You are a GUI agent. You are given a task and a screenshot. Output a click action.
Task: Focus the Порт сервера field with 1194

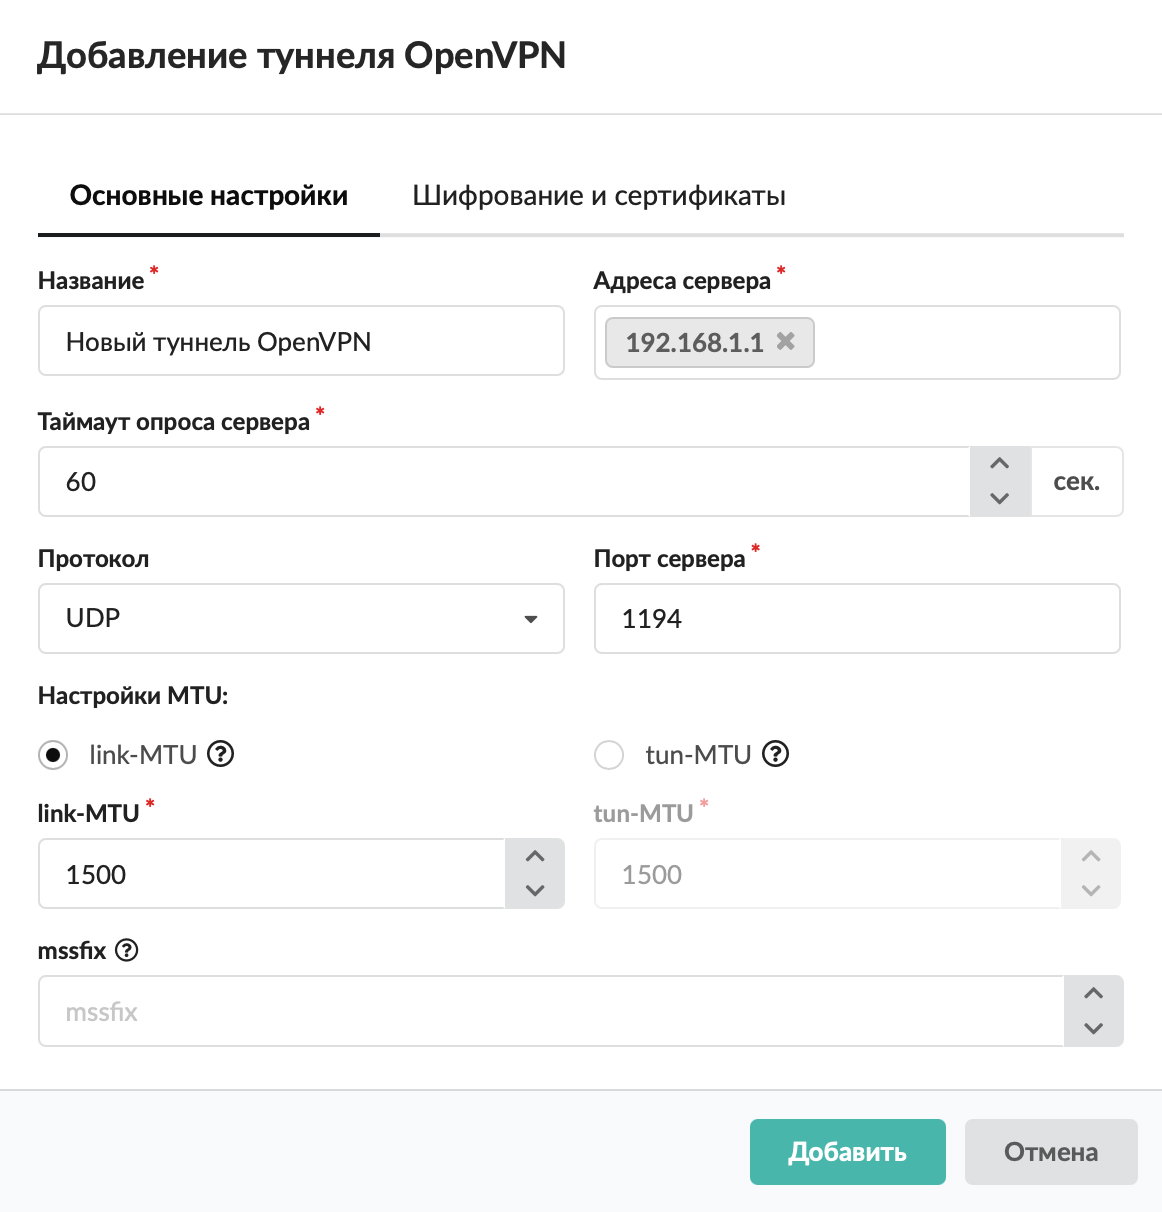[857, 619]
